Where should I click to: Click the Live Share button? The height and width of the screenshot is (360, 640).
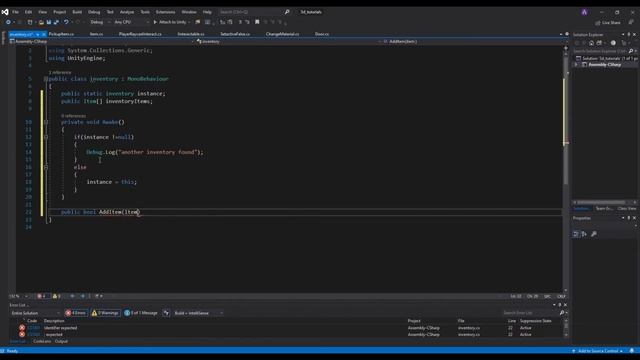click(x=608, y=22)
